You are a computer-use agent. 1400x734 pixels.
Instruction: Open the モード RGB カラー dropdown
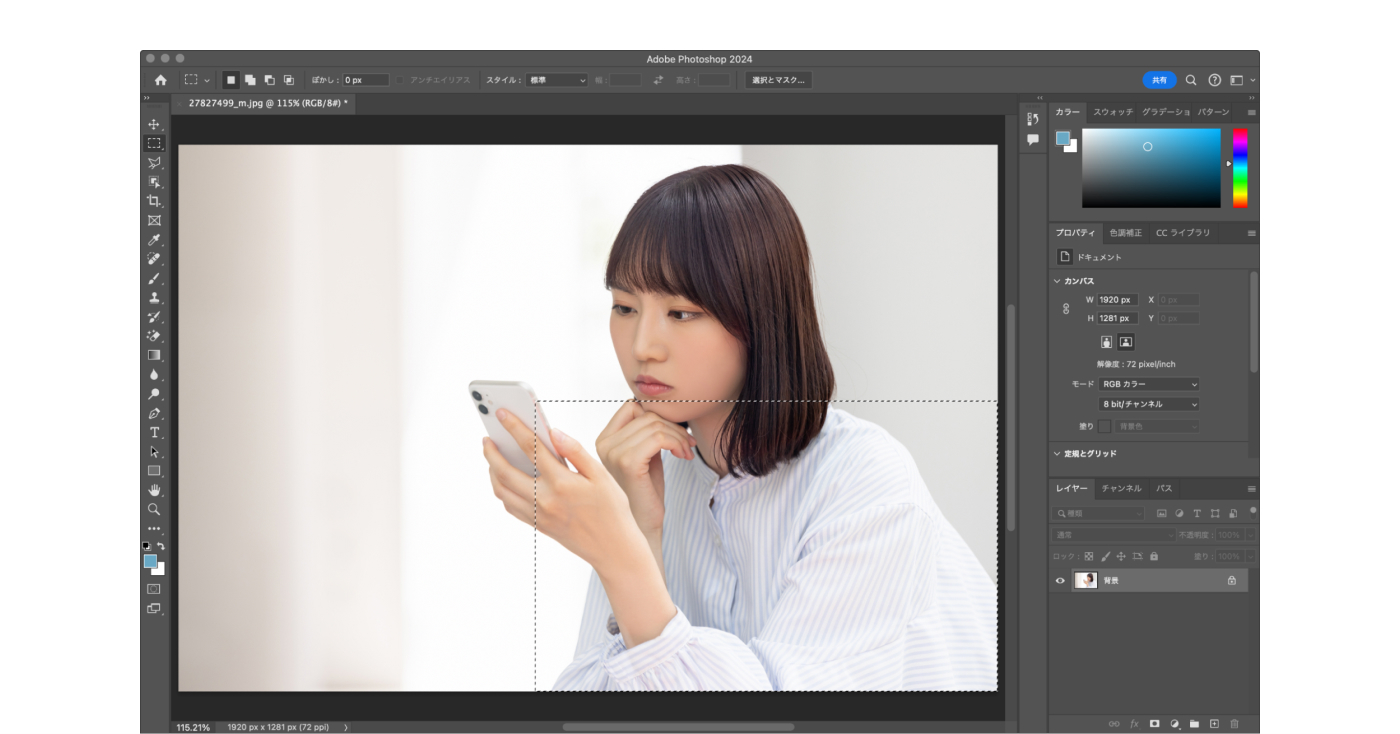(x=1148, y=384)
